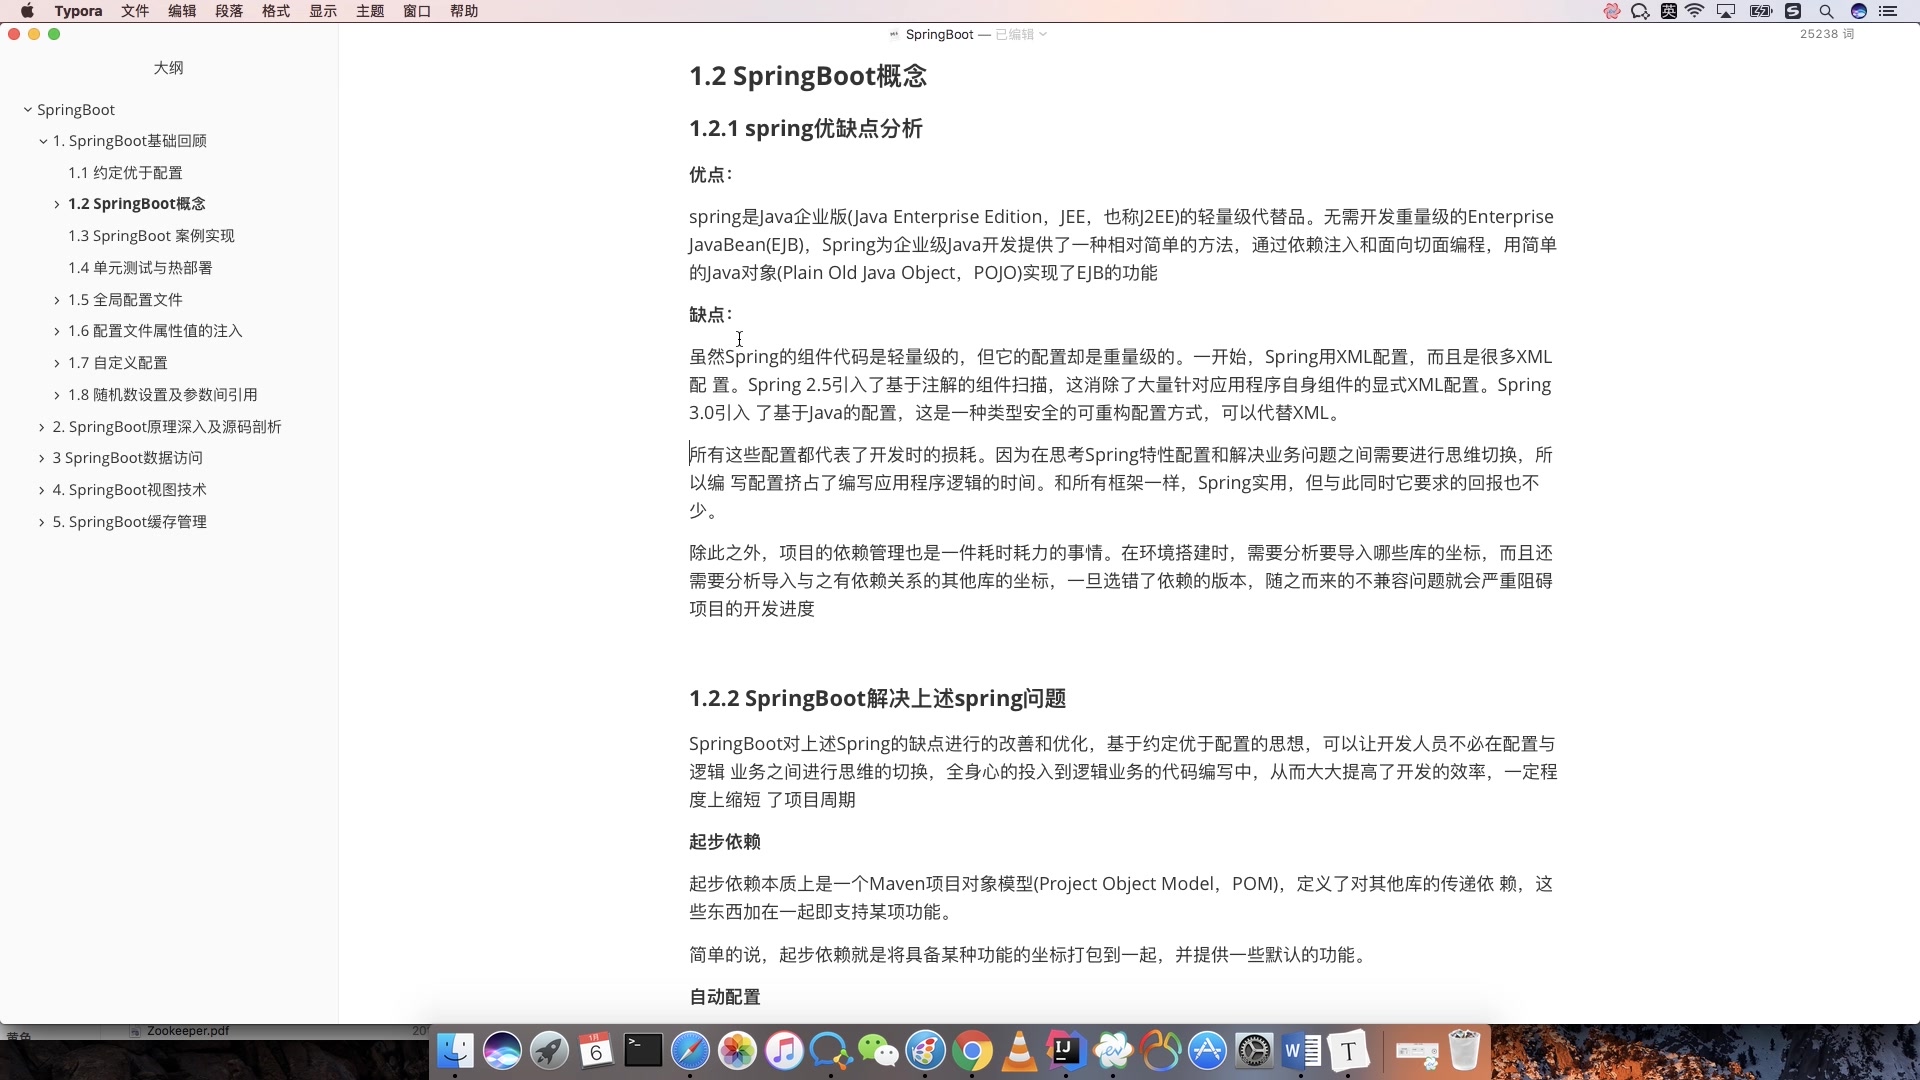This screenshot has width=1920, height=1080.
Task: Collapse the 1. SpringBoot基础回顾 section
Action: click(42, 140)
